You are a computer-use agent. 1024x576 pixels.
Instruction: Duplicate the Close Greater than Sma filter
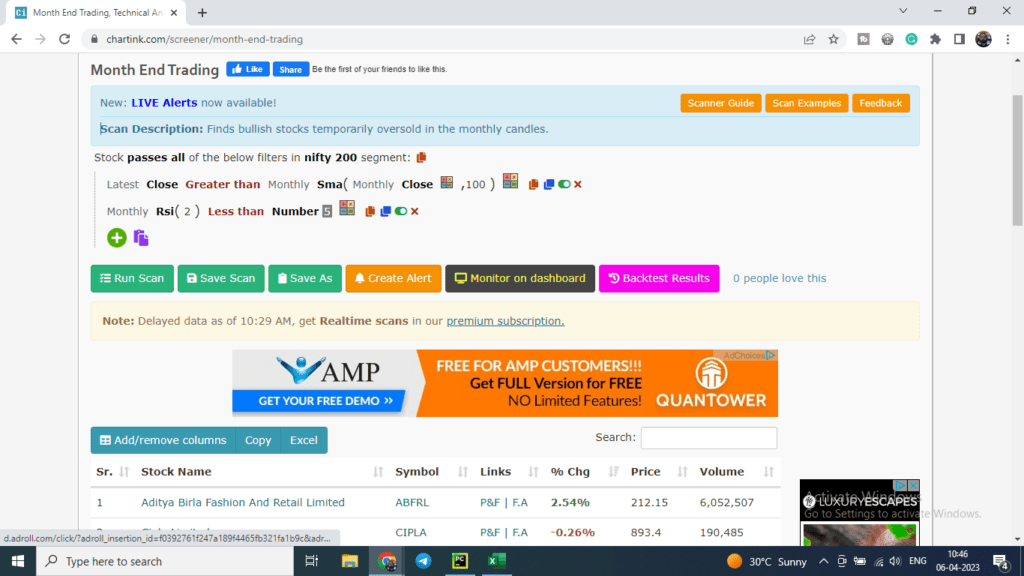point(549,185)
